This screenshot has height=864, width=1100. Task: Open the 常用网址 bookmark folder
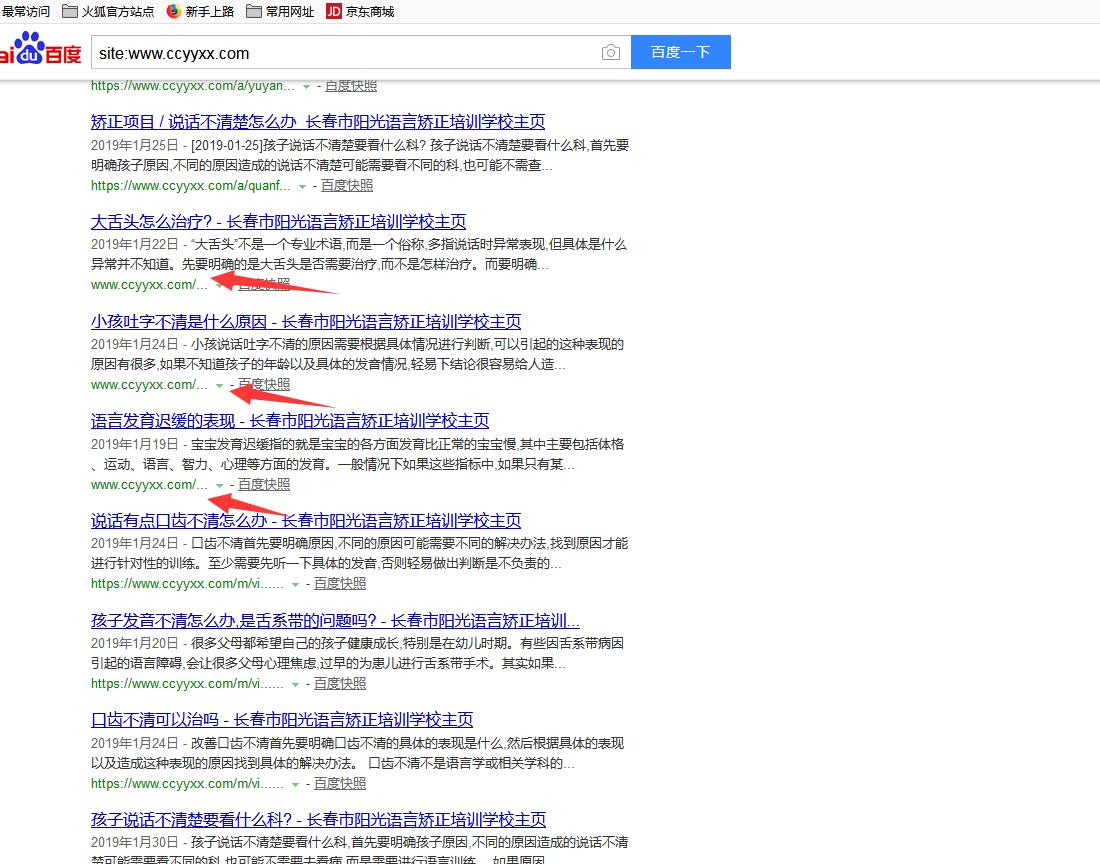coord(280,12)
